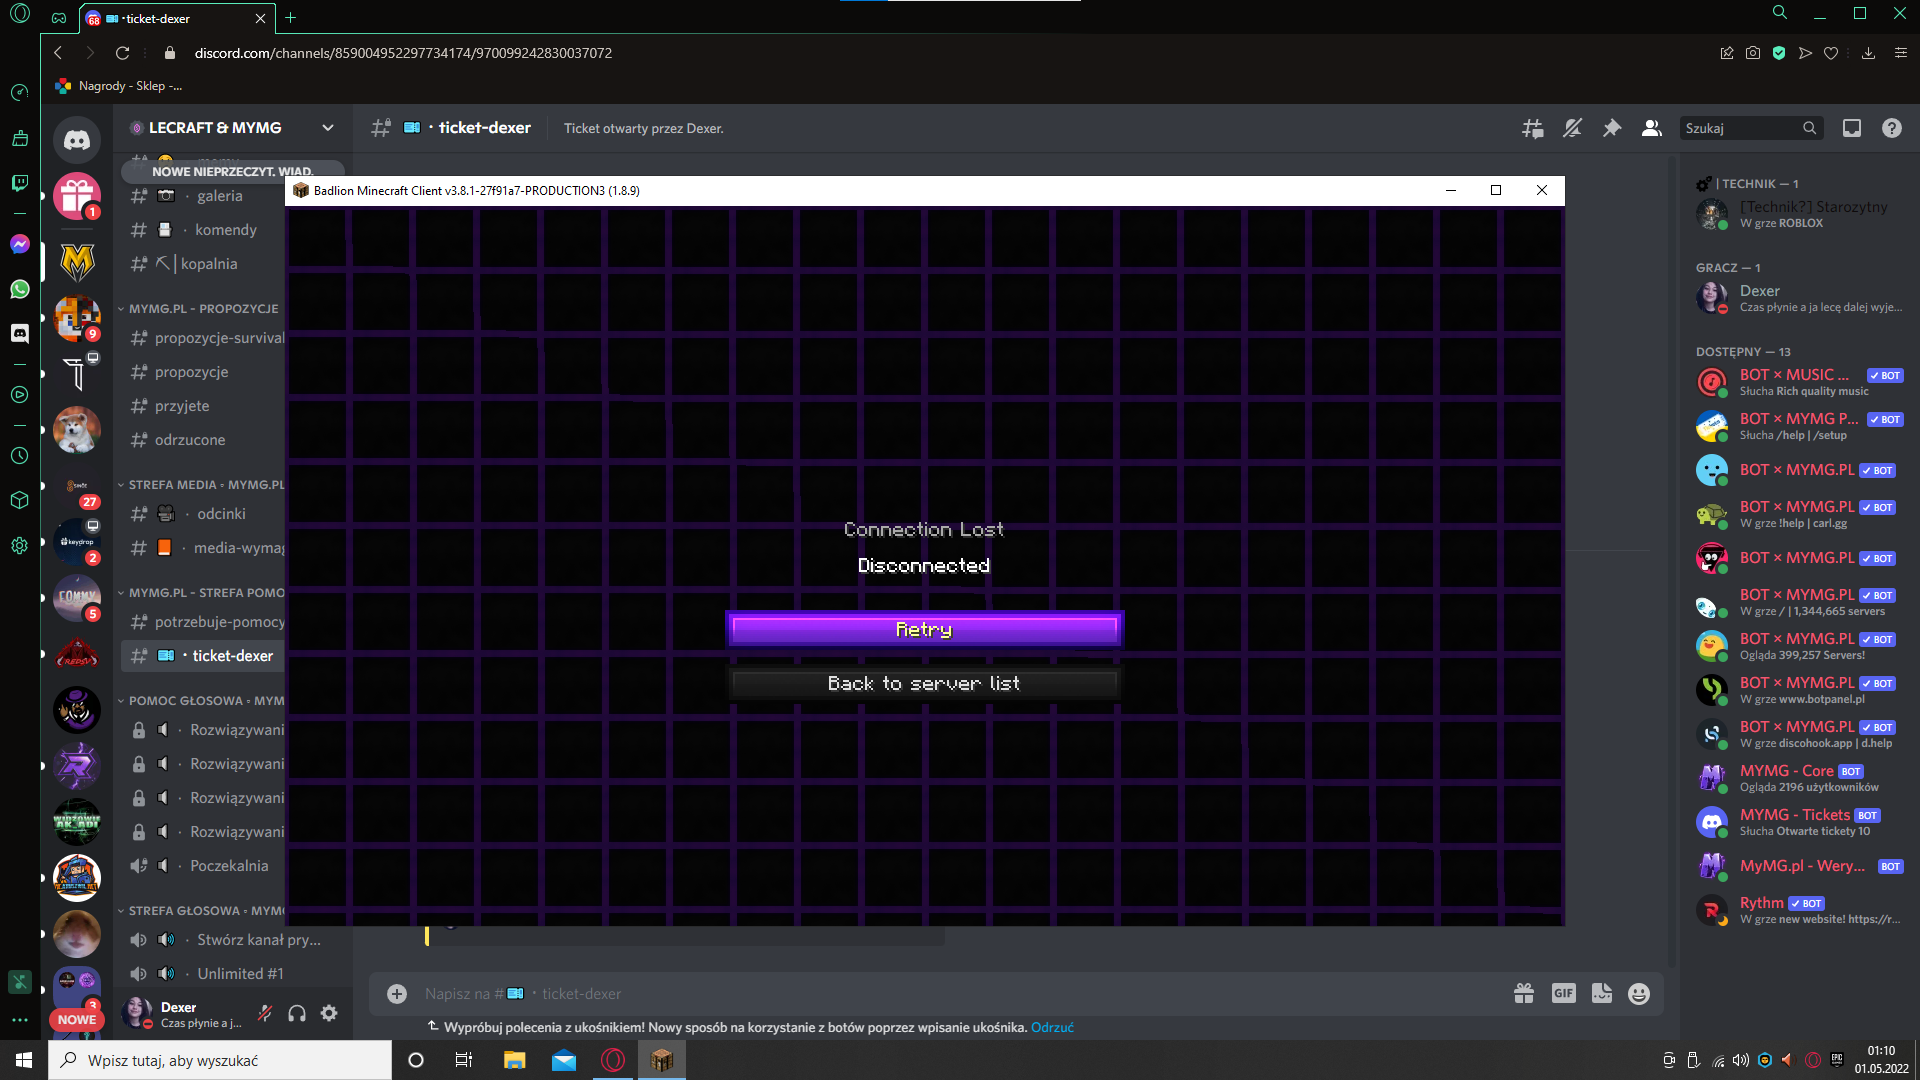
Task: Click the purple Retry button
Action: 924,629
